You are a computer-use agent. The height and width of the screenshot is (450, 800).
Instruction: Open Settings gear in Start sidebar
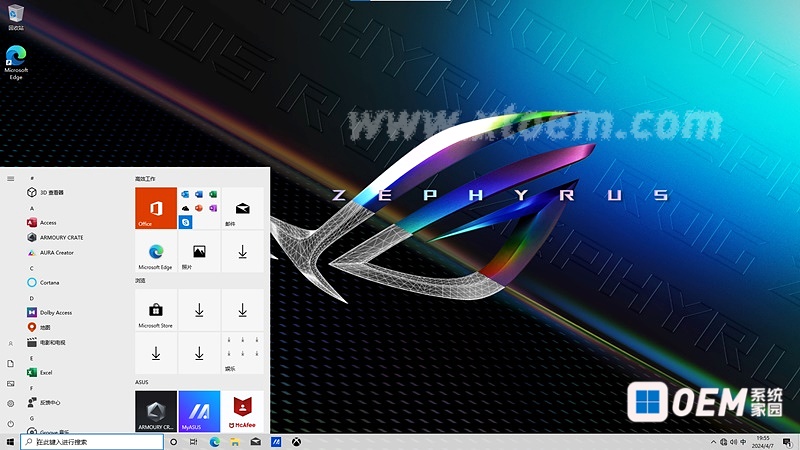point(11,404)
